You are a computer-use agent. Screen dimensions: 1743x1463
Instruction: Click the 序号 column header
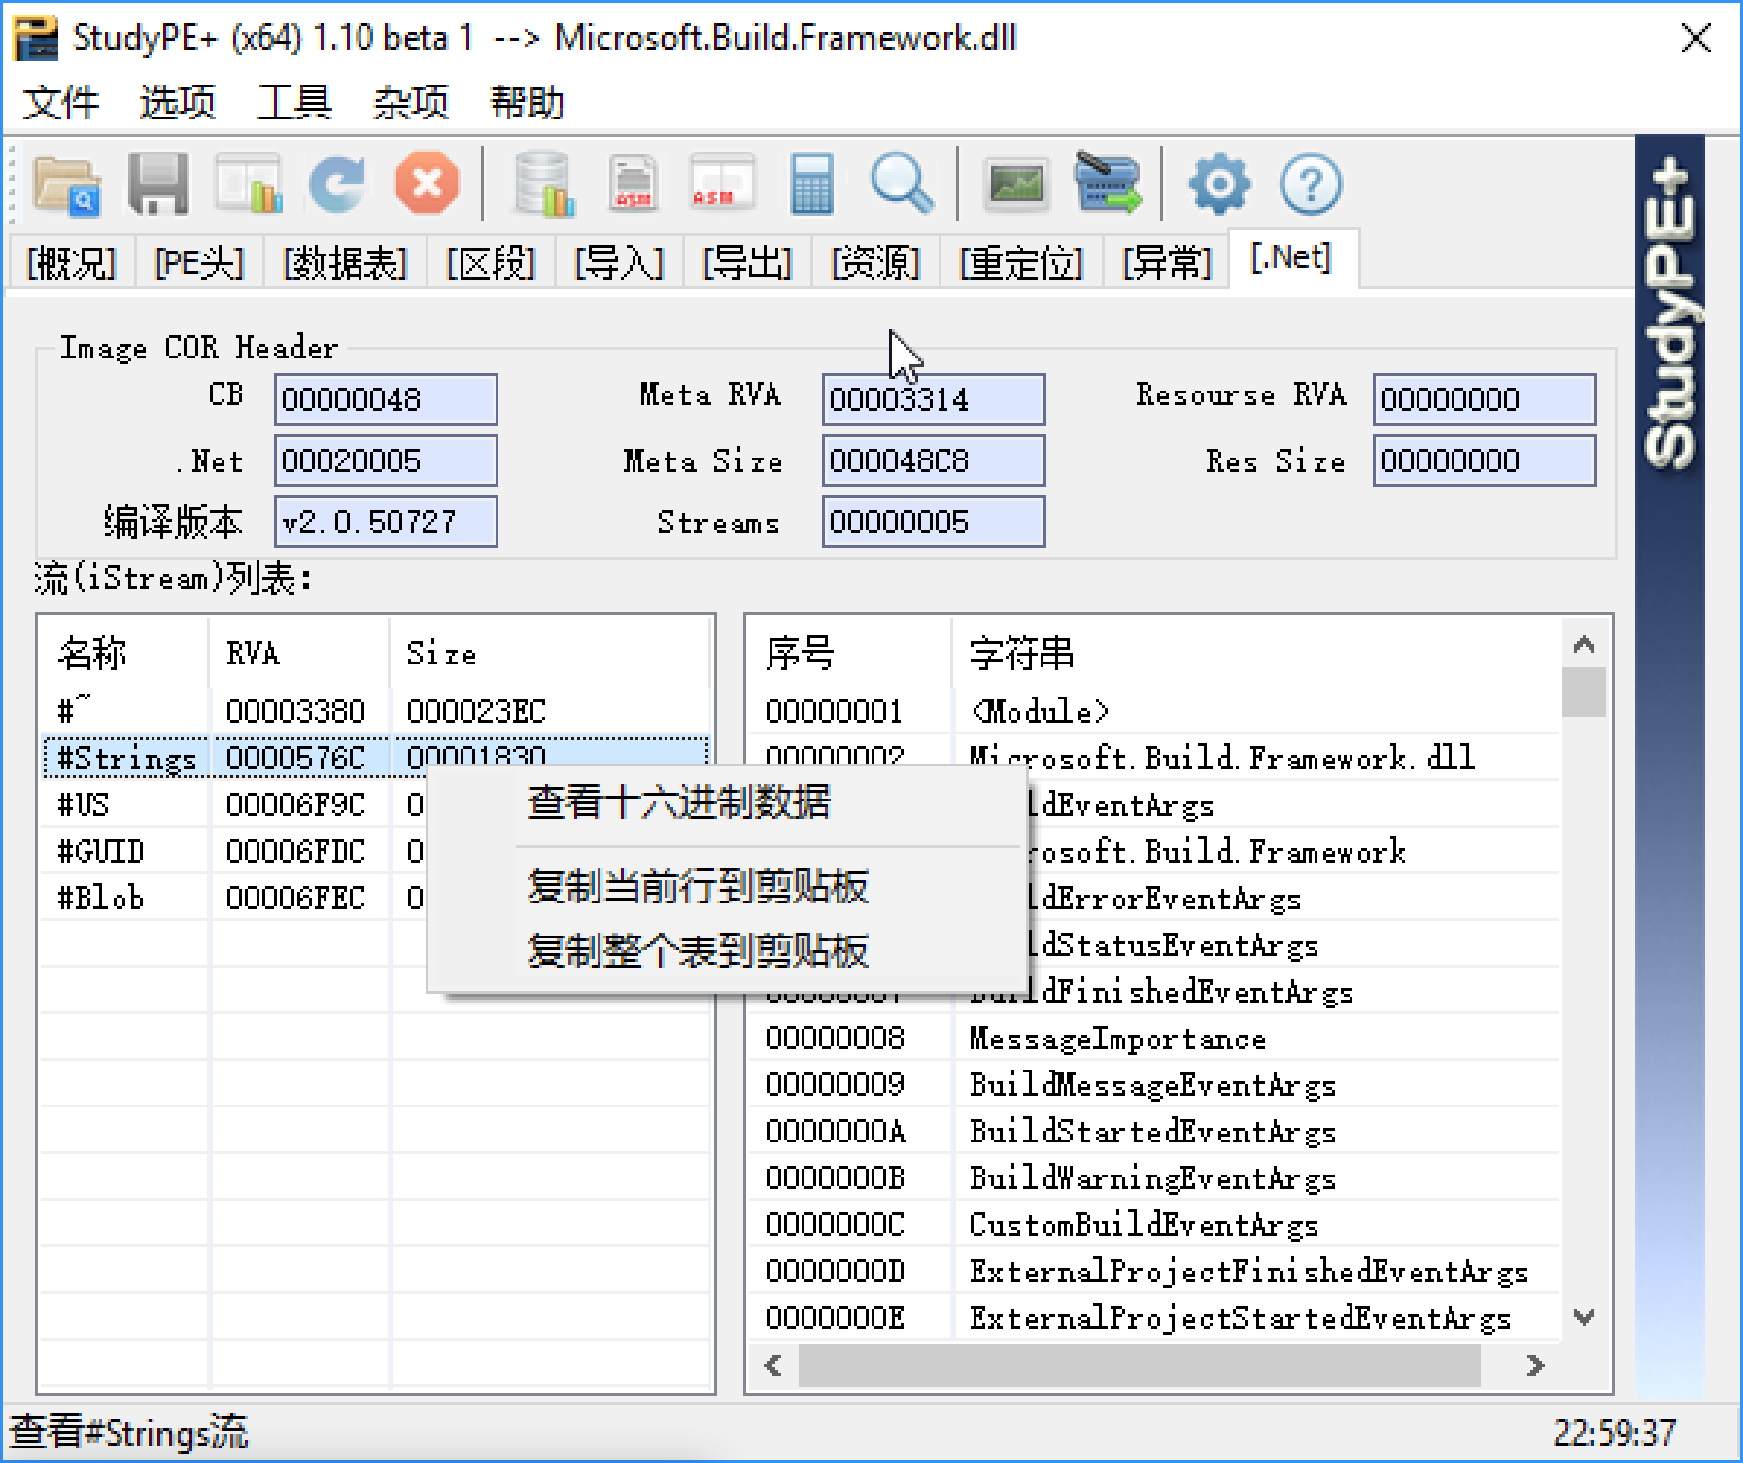click(x=850, y=653)
